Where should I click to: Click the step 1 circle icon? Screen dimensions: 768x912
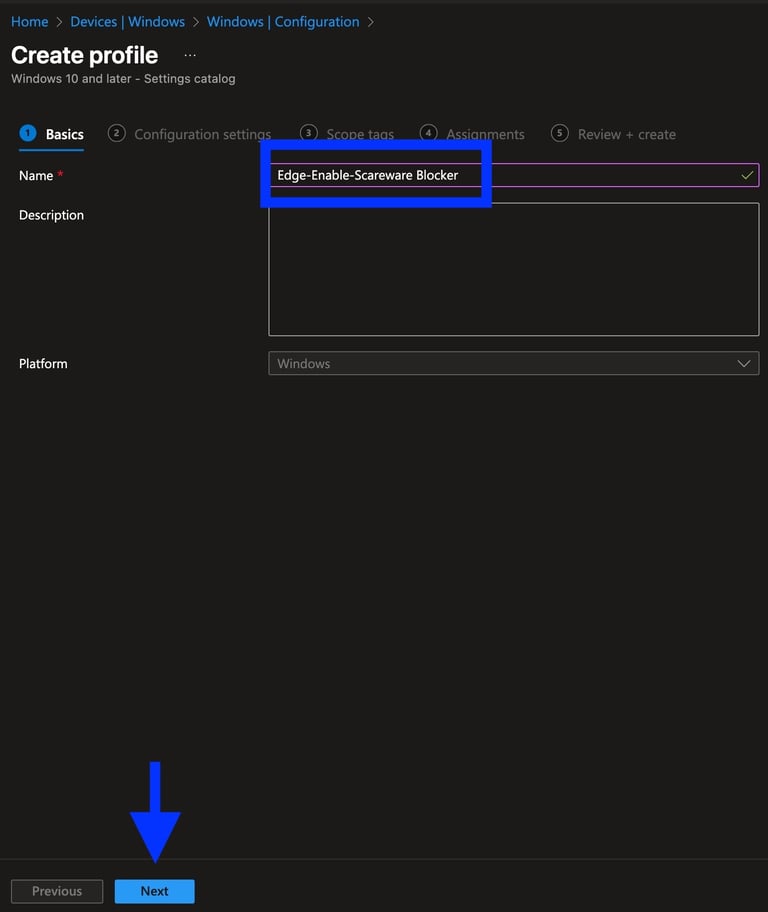pos(28,133)
